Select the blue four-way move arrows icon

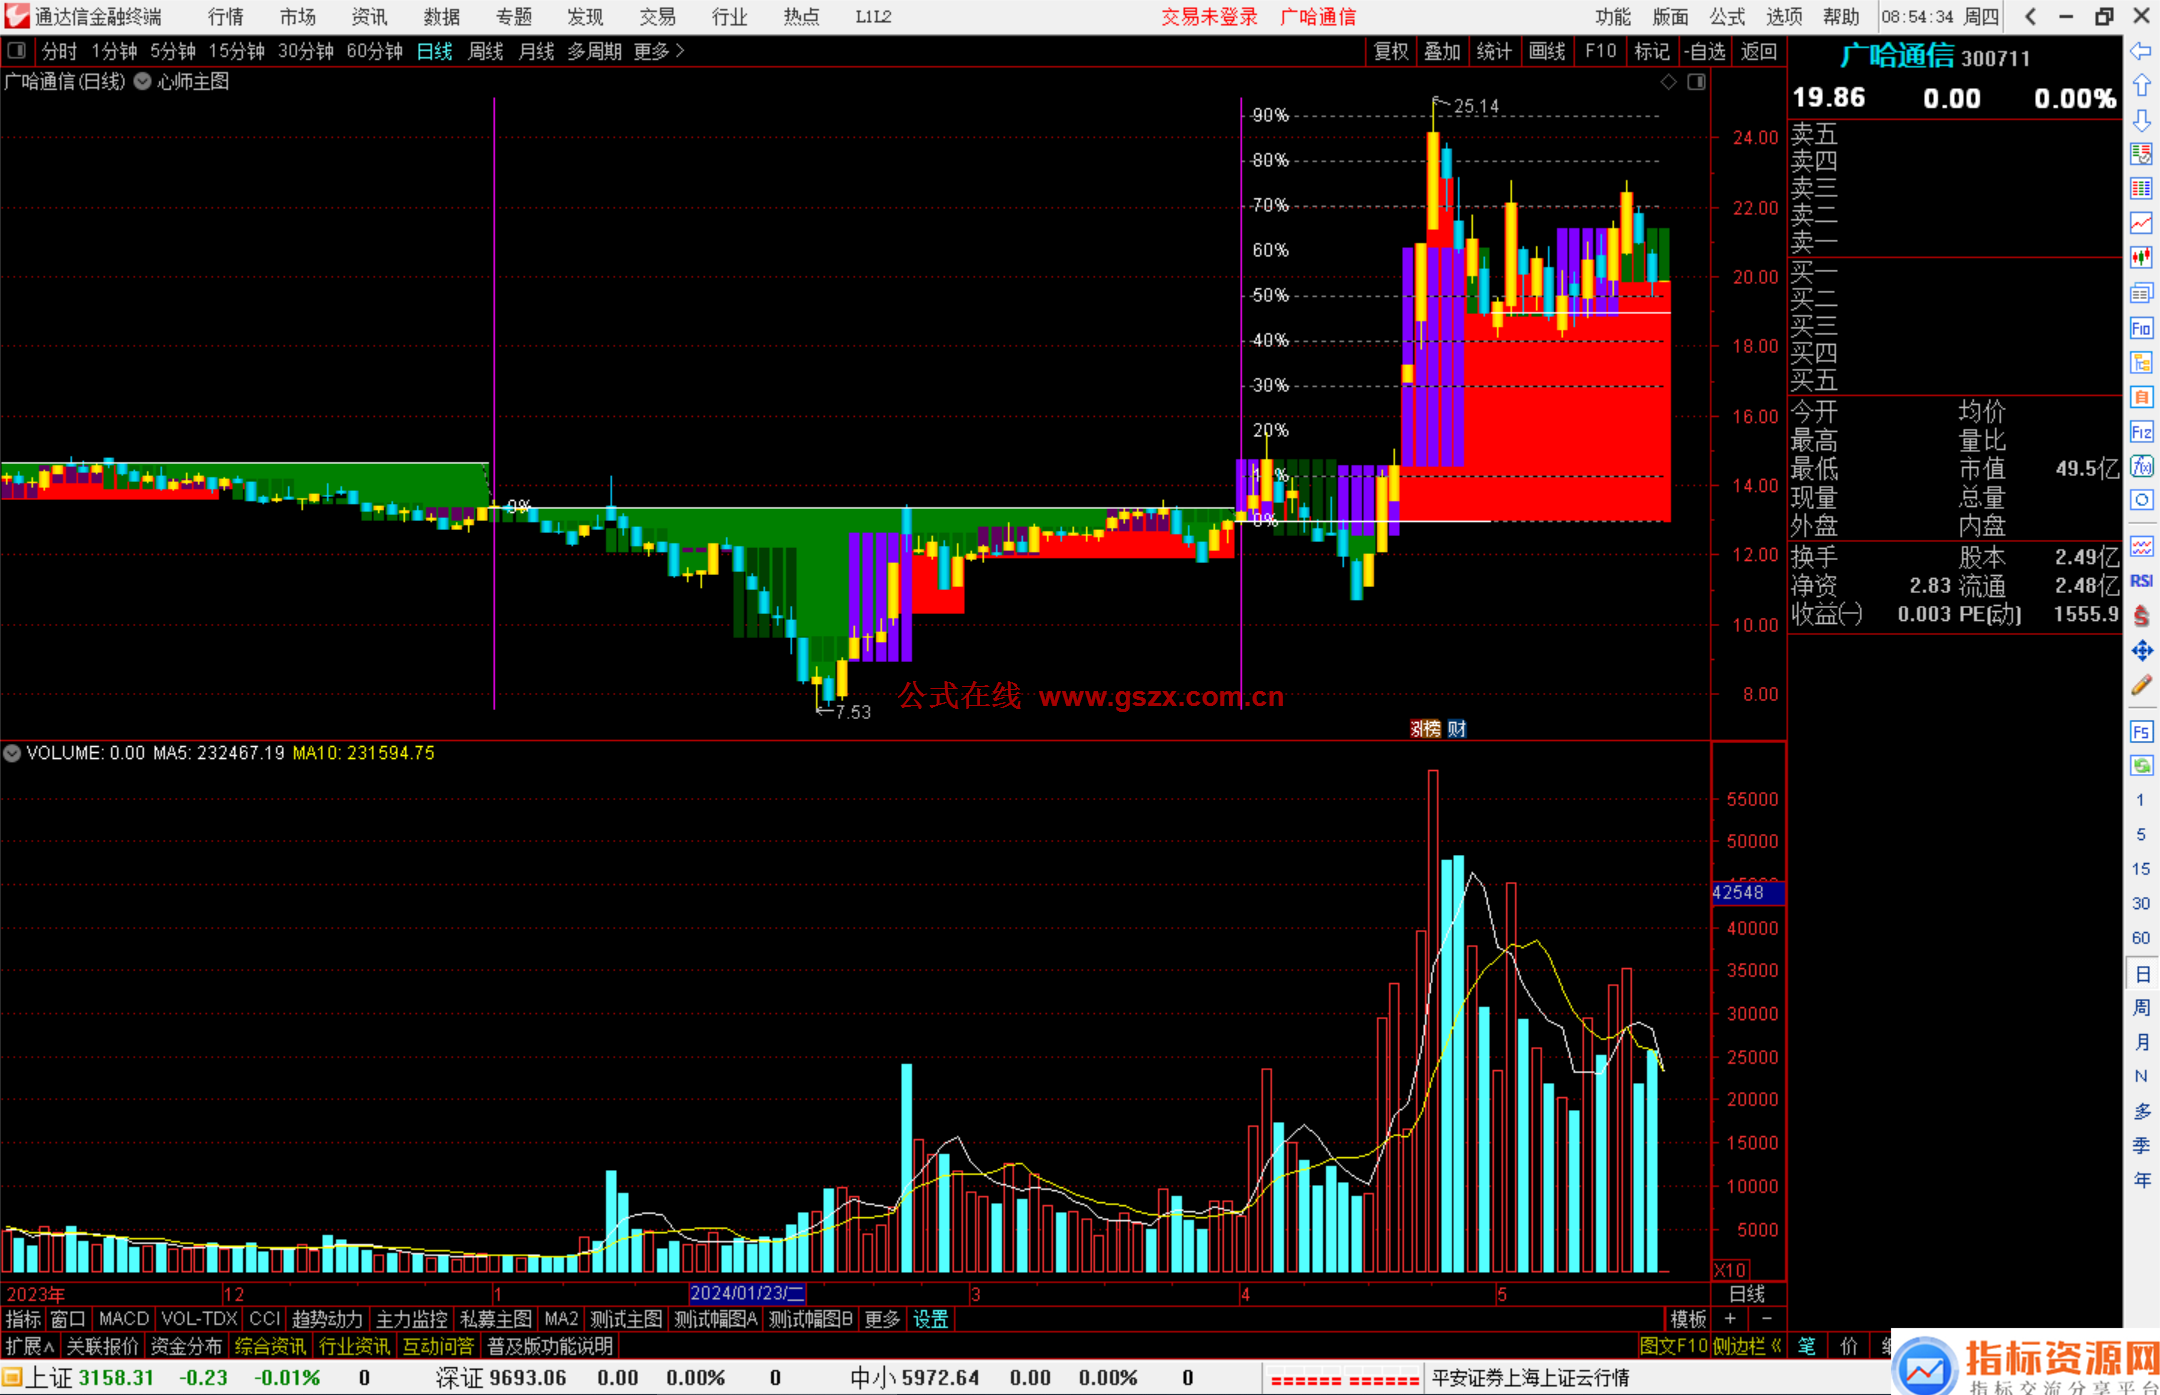pos(2141,651)
